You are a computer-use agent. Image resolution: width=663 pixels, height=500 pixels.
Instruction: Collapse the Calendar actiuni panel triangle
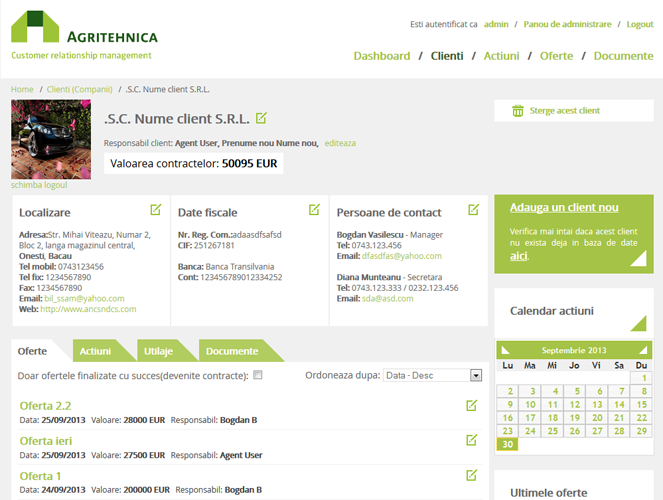tap(638, 323)
